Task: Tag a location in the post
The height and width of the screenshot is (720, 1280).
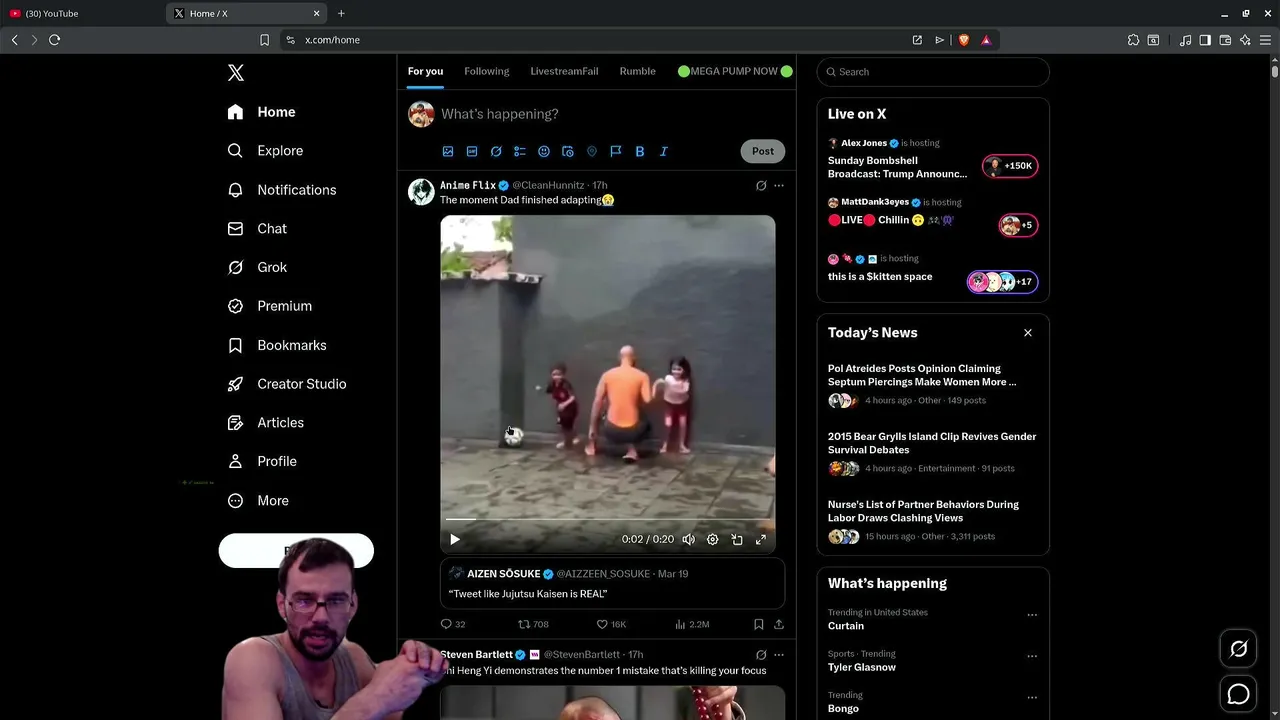Action: click(x=592, y=151)
